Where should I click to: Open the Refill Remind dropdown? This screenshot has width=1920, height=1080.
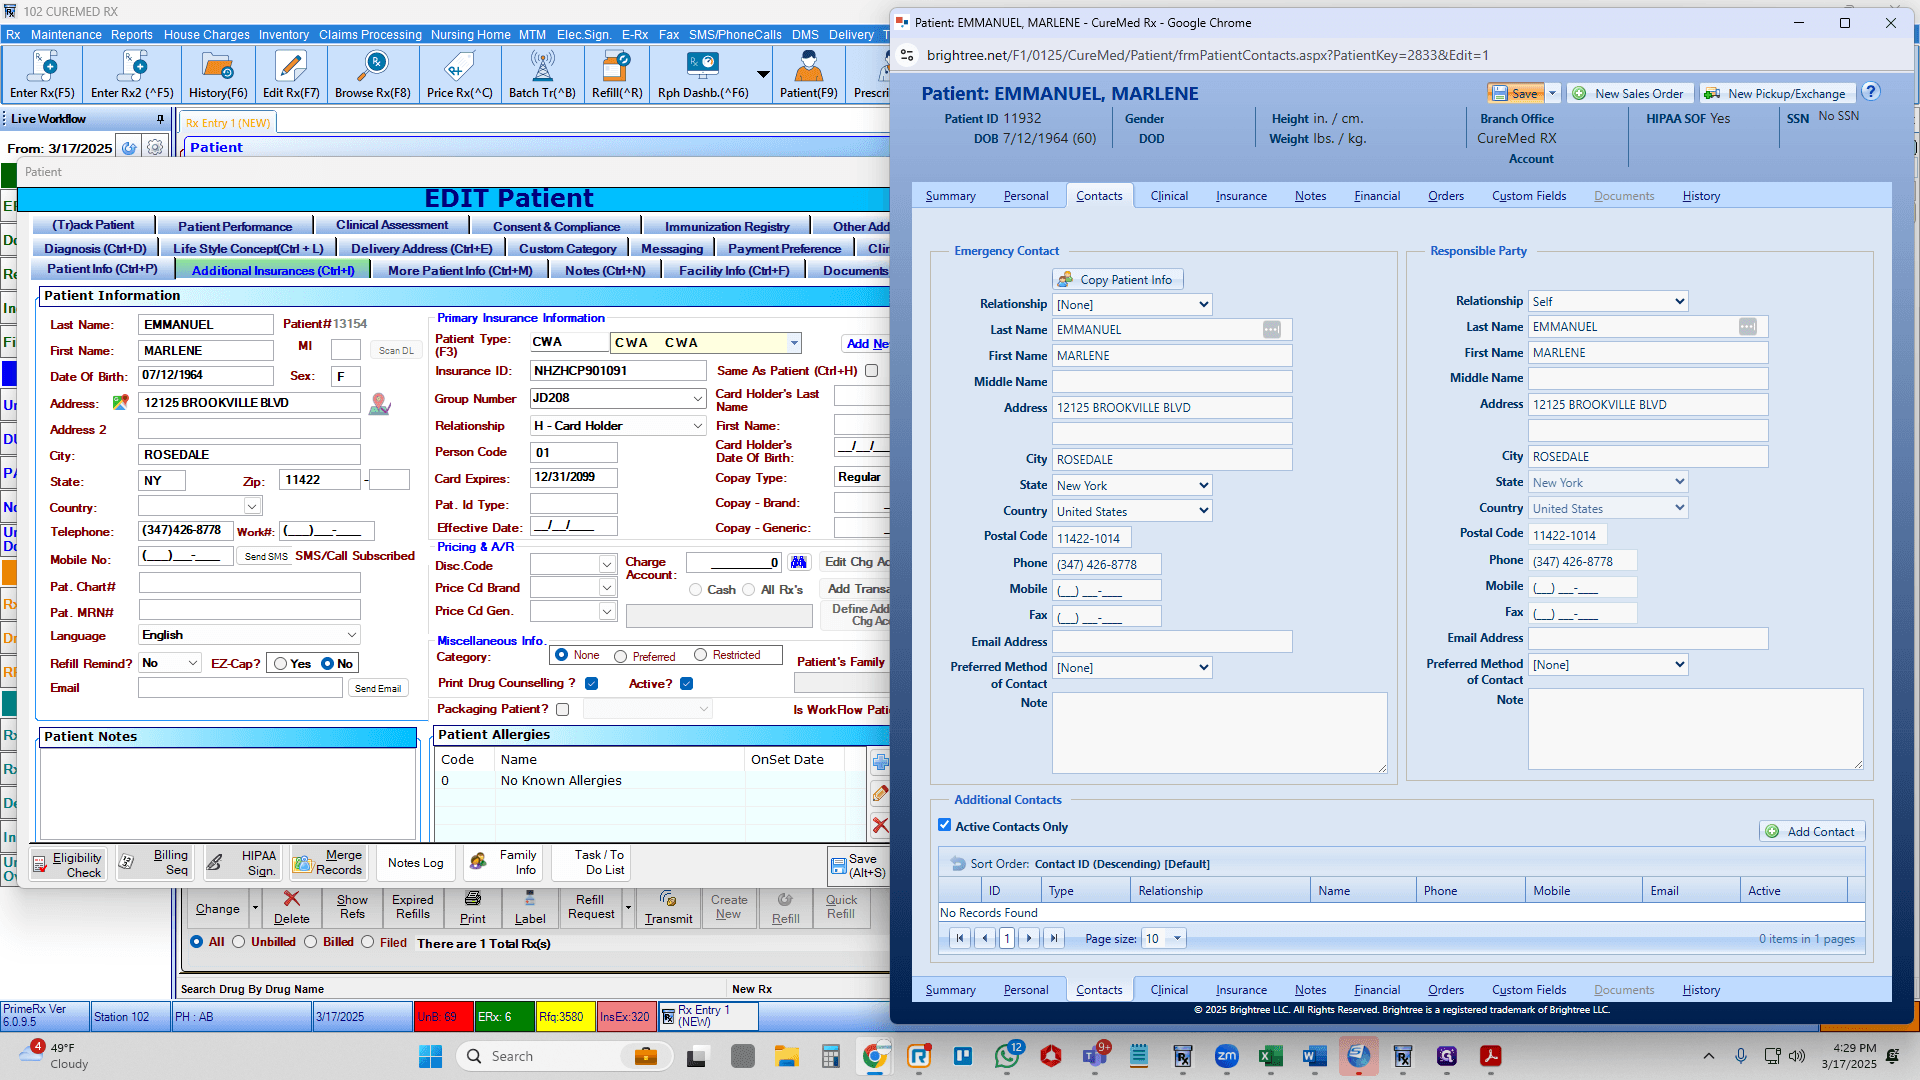tap(171, 663)
